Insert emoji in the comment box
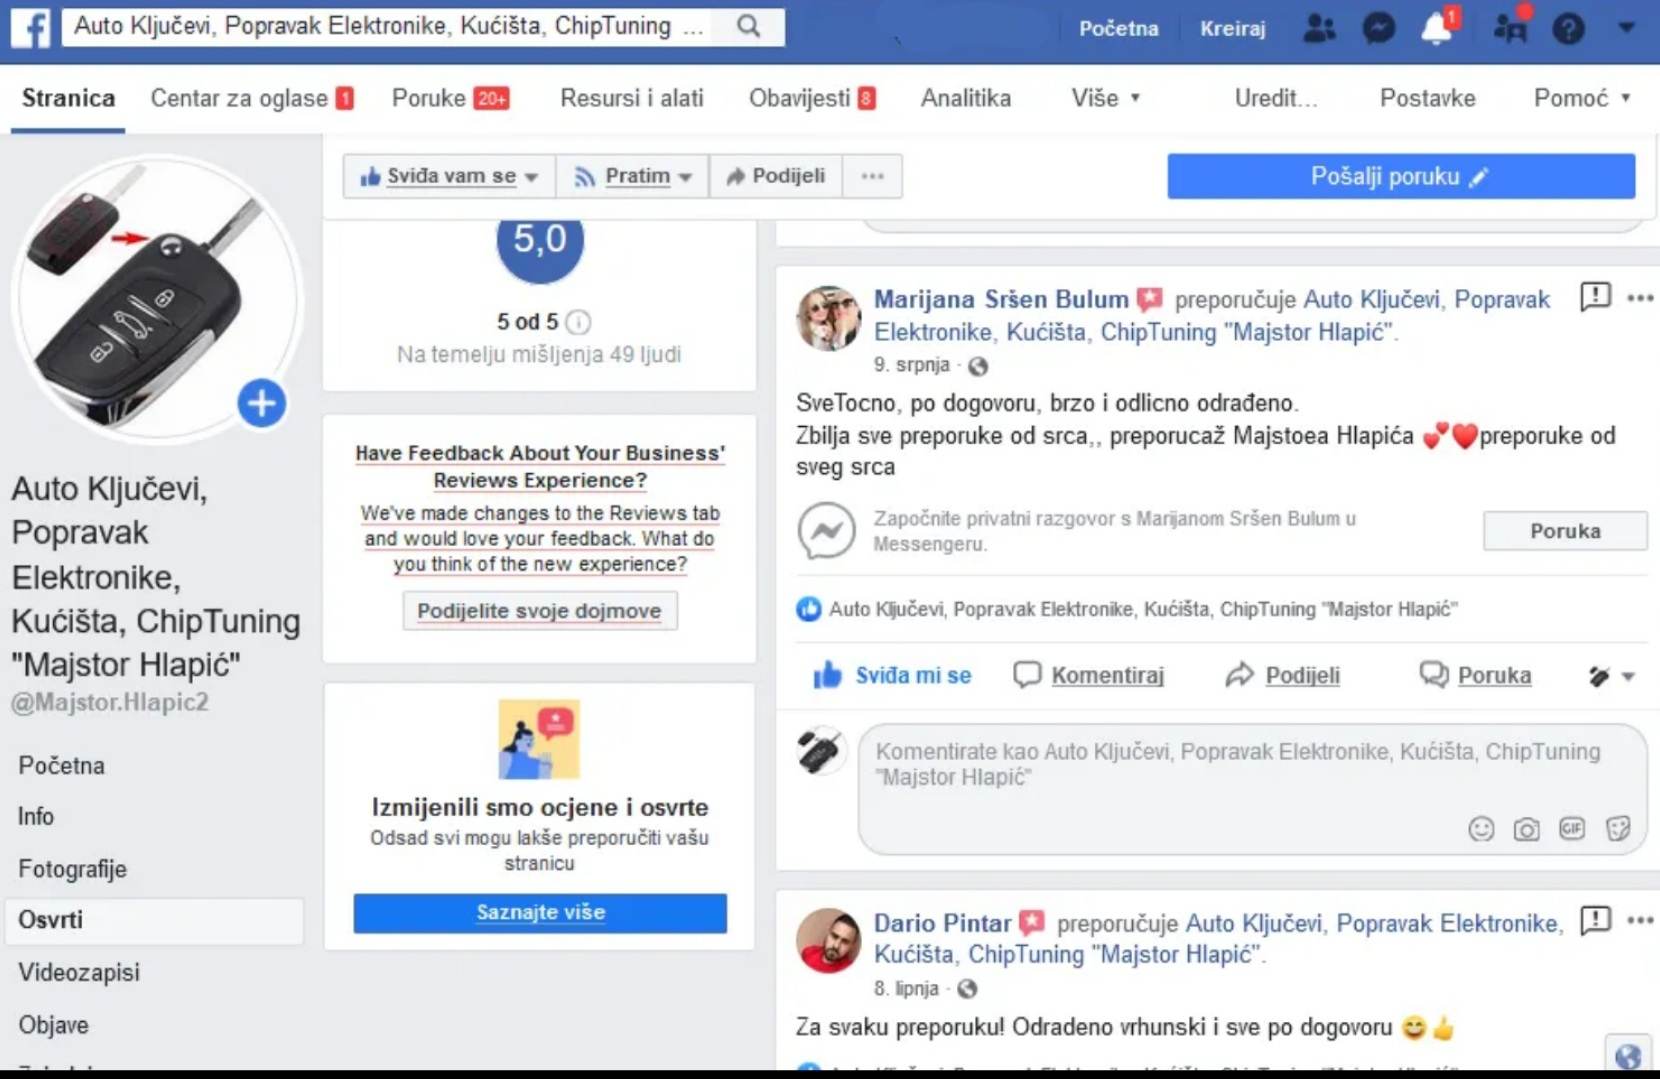Image resolution: width=1660 pixels, height=1079 pixels. (x=1481, y=829)
